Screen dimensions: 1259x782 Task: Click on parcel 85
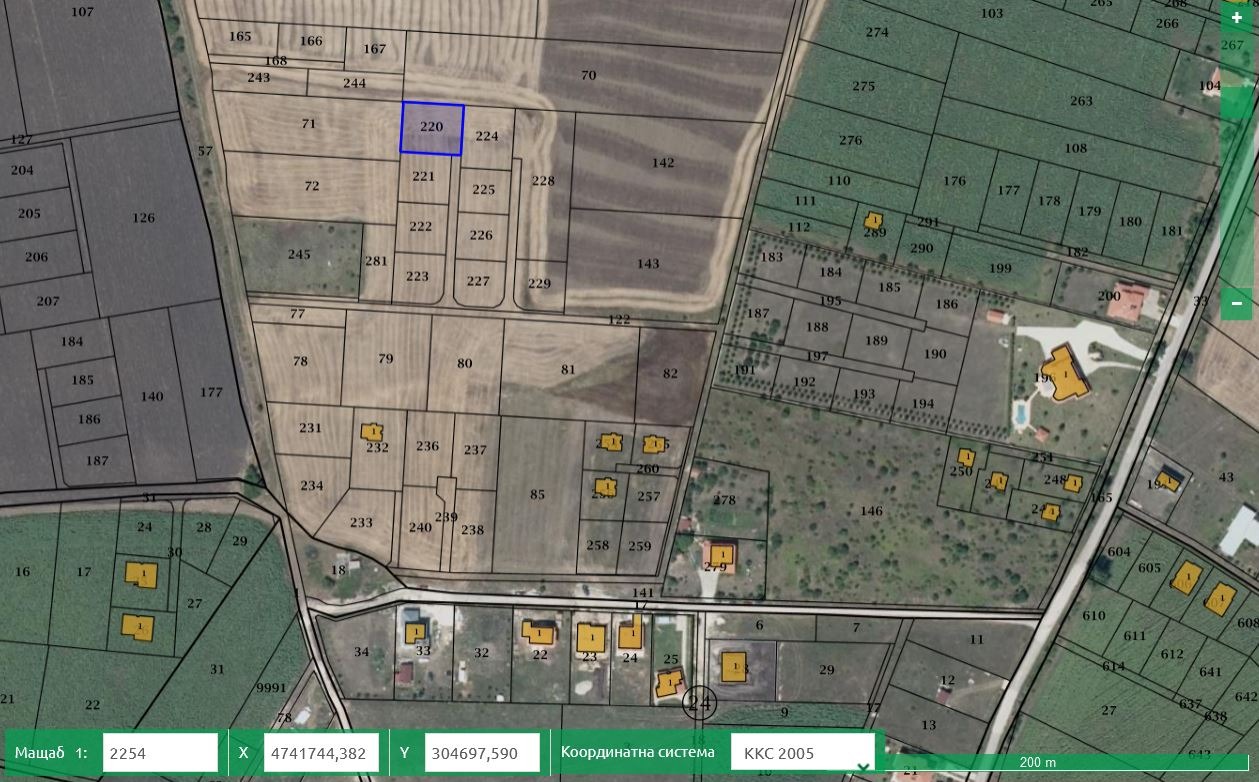(538, 495)
